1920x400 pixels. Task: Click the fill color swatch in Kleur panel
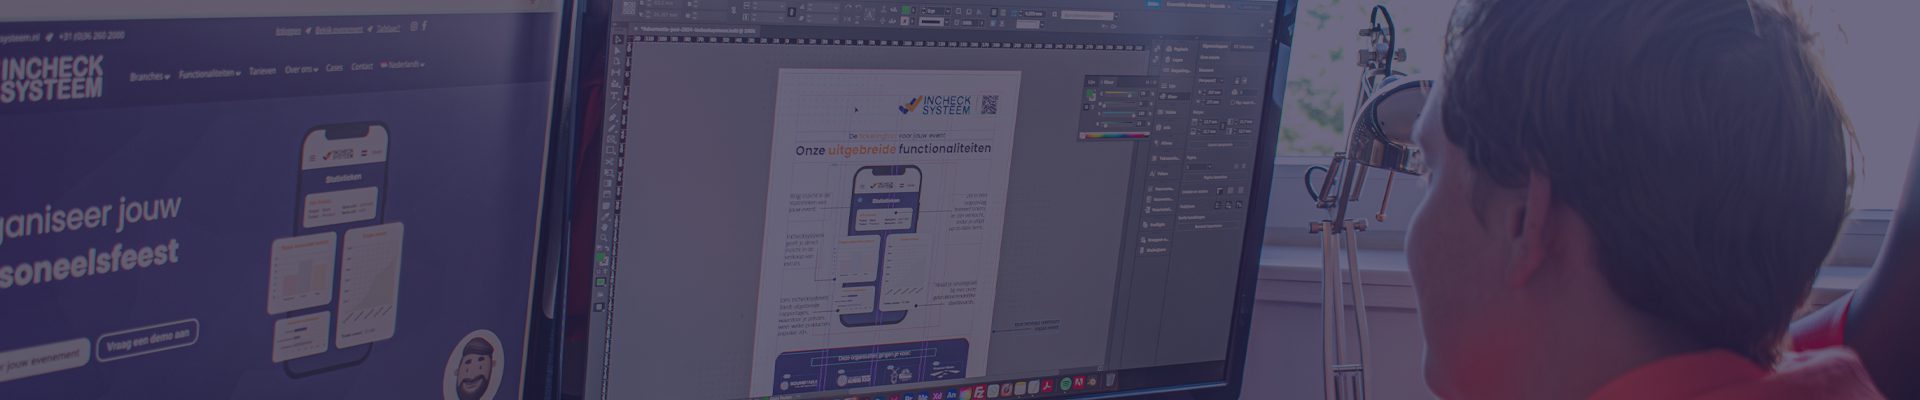(1092, 95)
